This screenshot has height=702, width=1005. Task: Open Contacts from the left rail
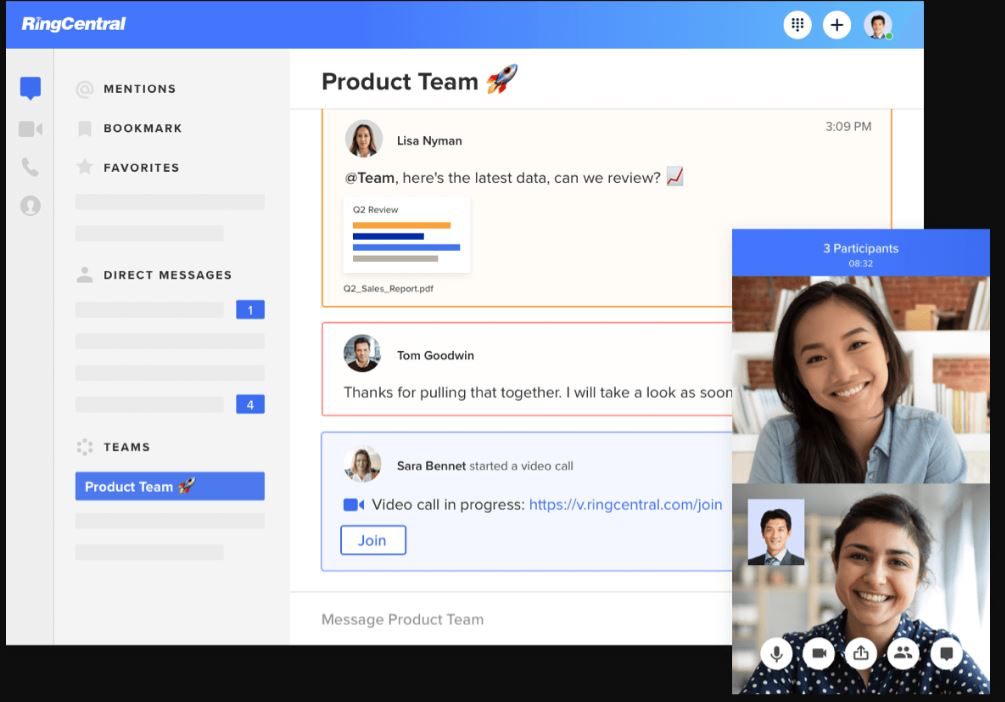[29, 207]
